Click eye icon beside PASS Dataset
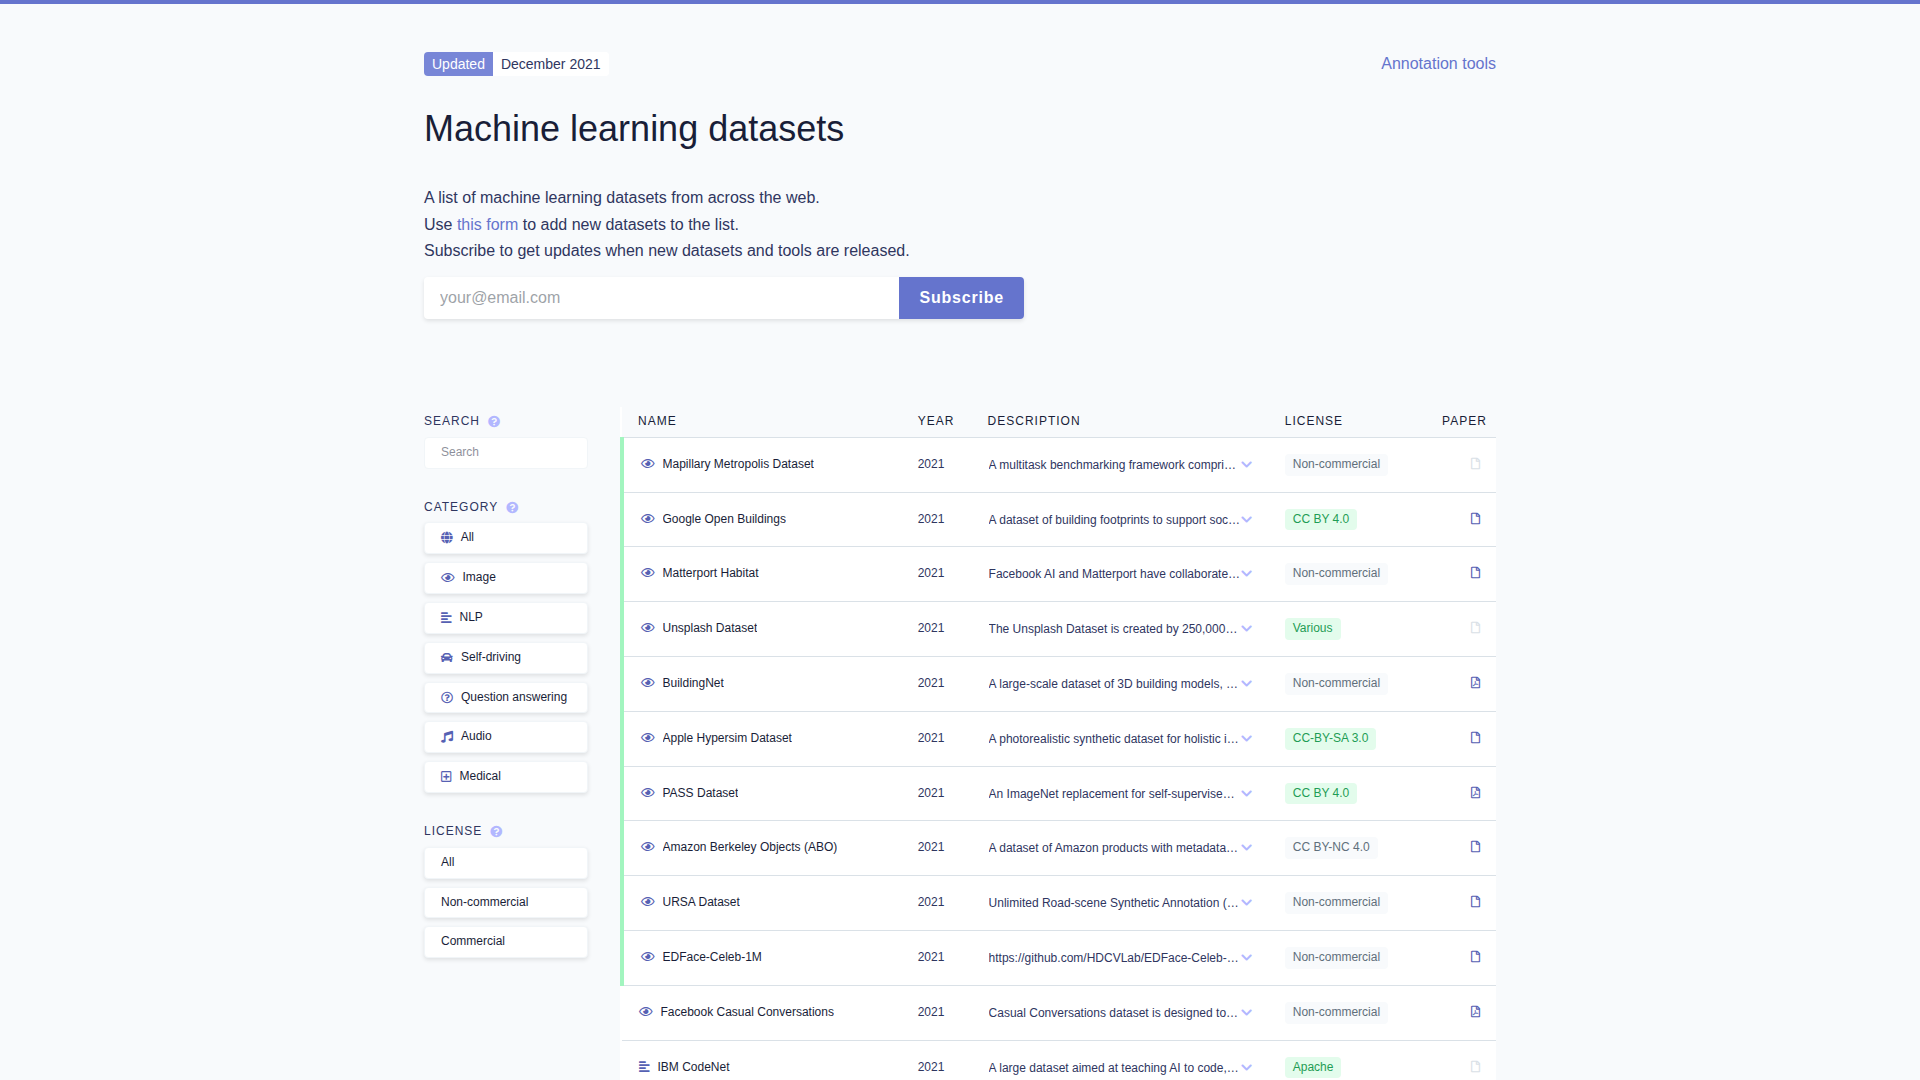Image resolution: width=1920 pixels, height=1080 pixels. coord(648,793)
